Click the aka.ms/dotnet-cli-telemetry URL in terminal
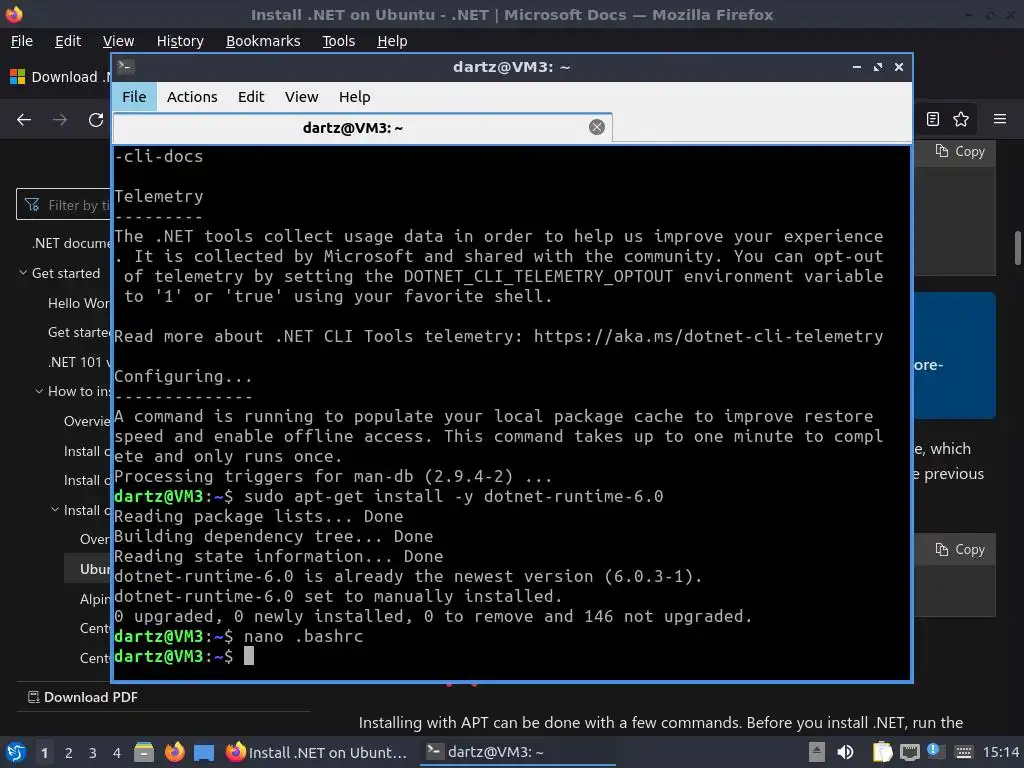The image size is (1024, 768). pos(708,336)
